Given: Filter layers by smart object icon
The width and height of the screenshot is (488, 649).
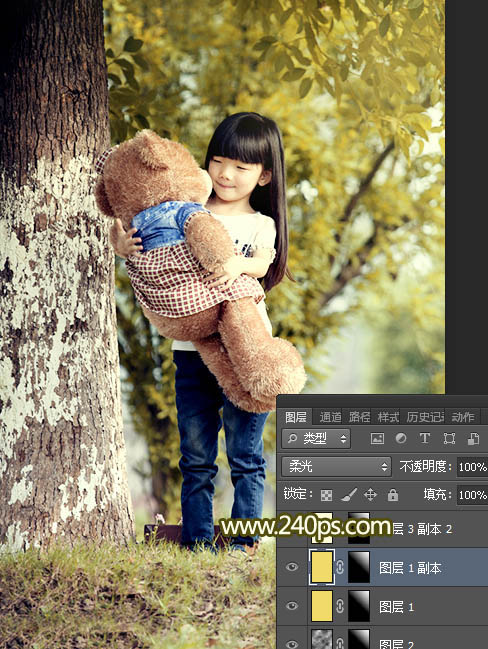Looking at the screenshot, I should point(473,439).
